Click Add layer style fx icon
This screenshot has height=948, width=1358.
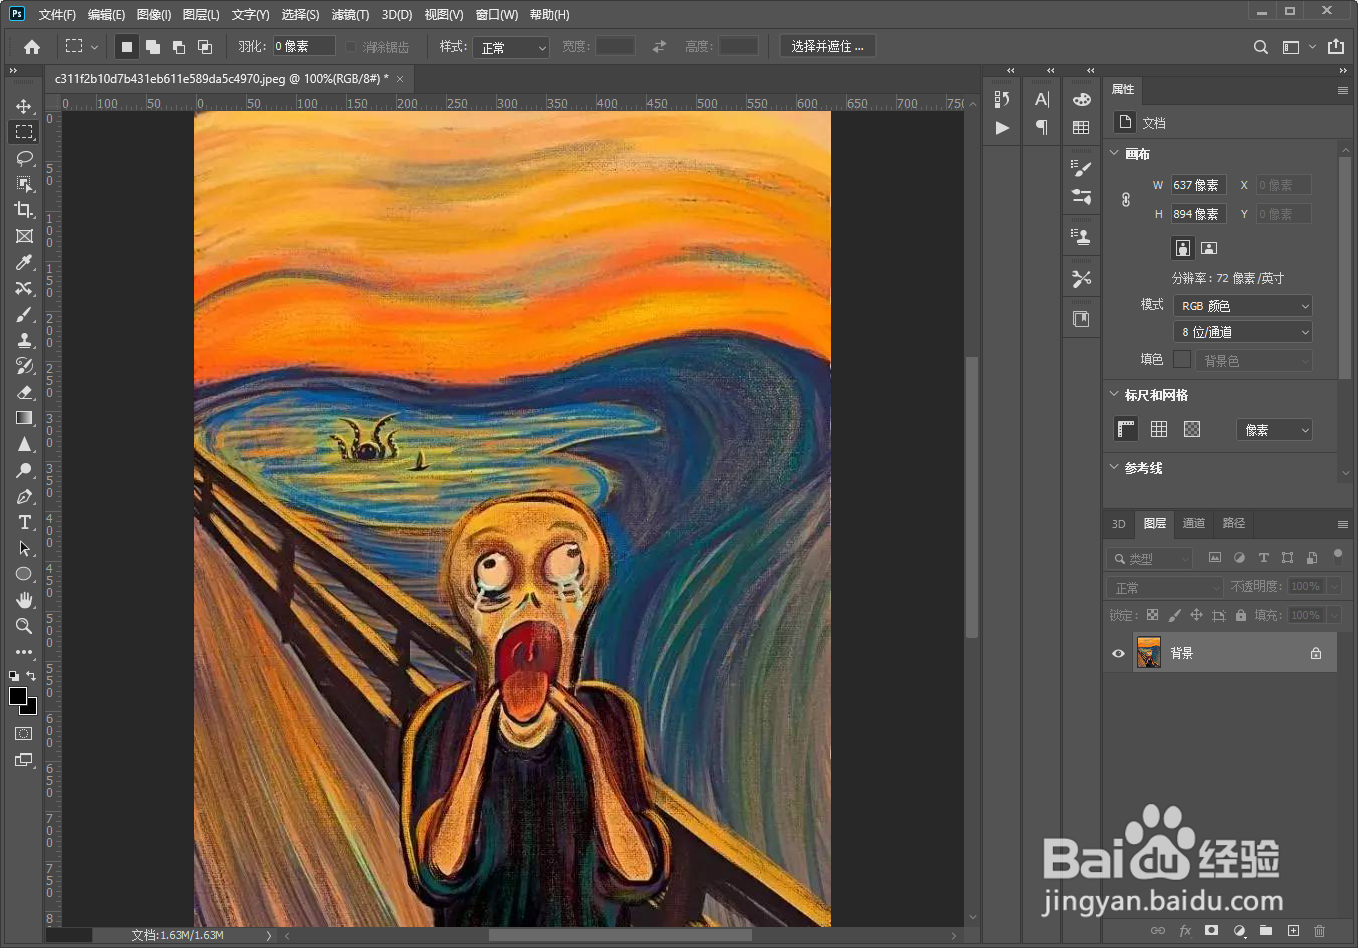click(1185, 931)
